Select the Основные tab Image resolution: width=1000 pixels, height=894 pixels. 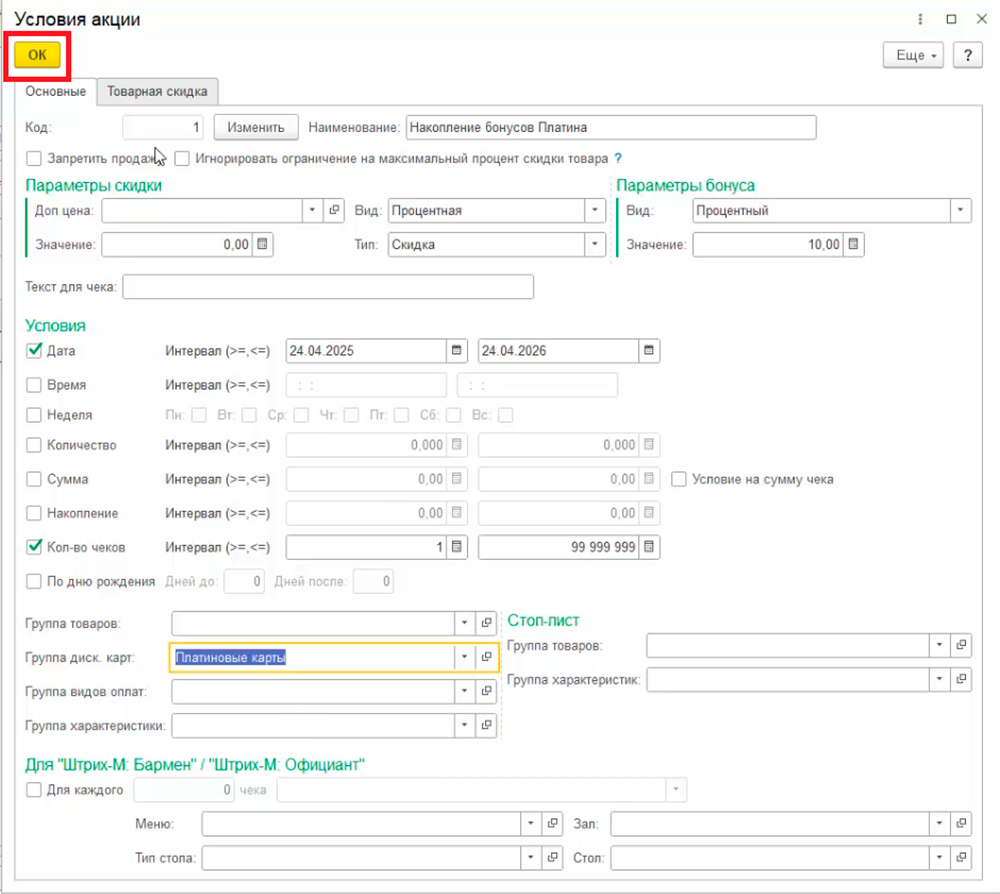pyautogui.click(x=55, y=91)
